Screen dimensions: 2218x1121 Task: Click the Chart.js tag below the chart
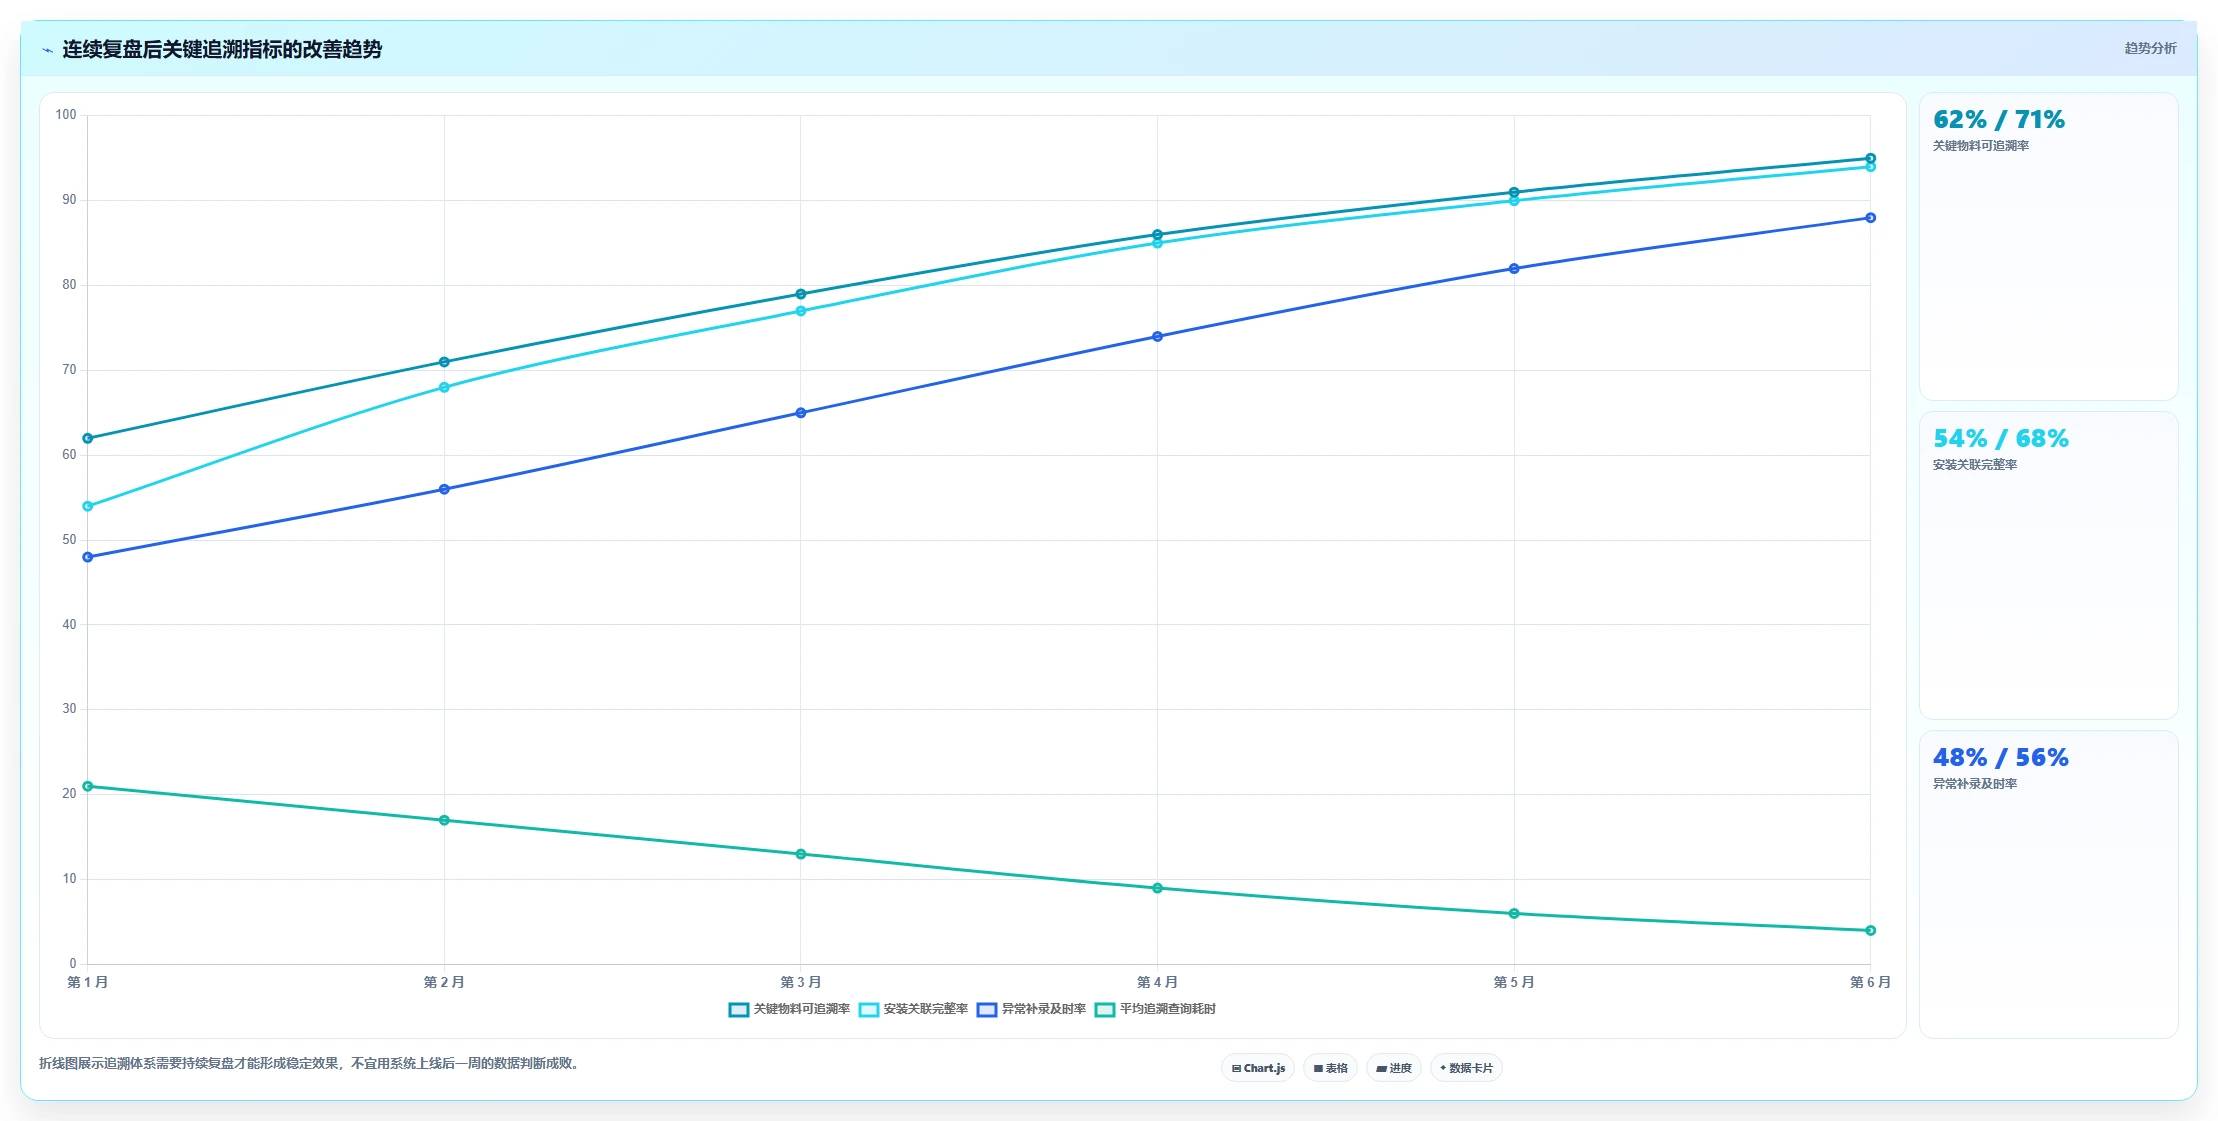pos(1258,1068)
